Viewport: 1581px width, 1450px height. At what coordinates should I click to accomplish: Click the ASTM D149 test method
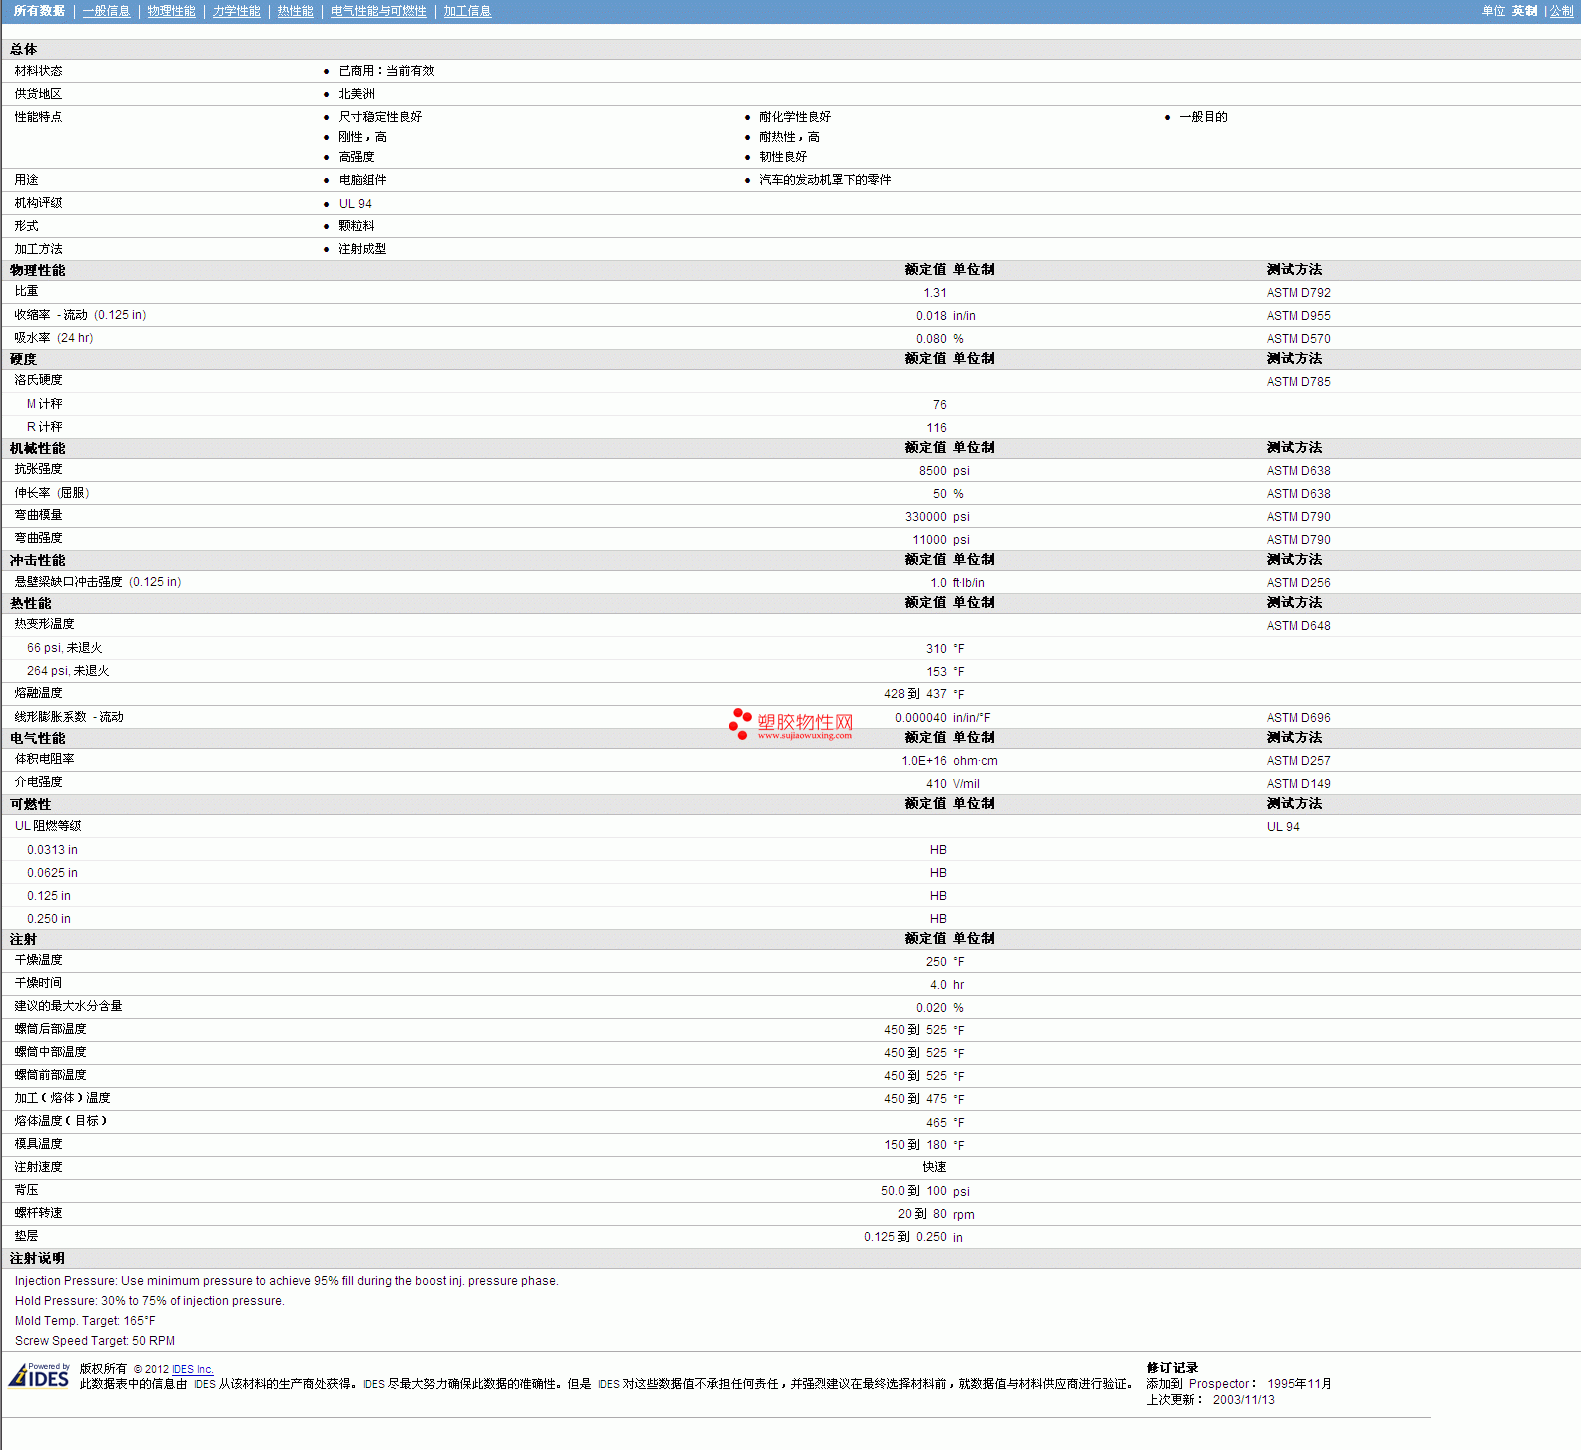(1298, 784)
